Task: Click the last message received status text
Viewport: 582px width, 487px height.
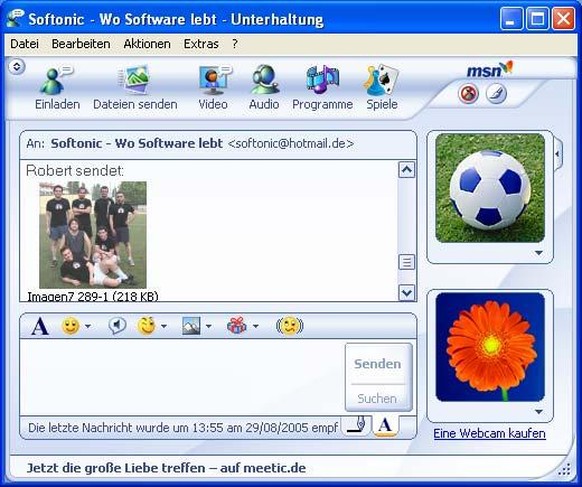Action: click(183, 428)
